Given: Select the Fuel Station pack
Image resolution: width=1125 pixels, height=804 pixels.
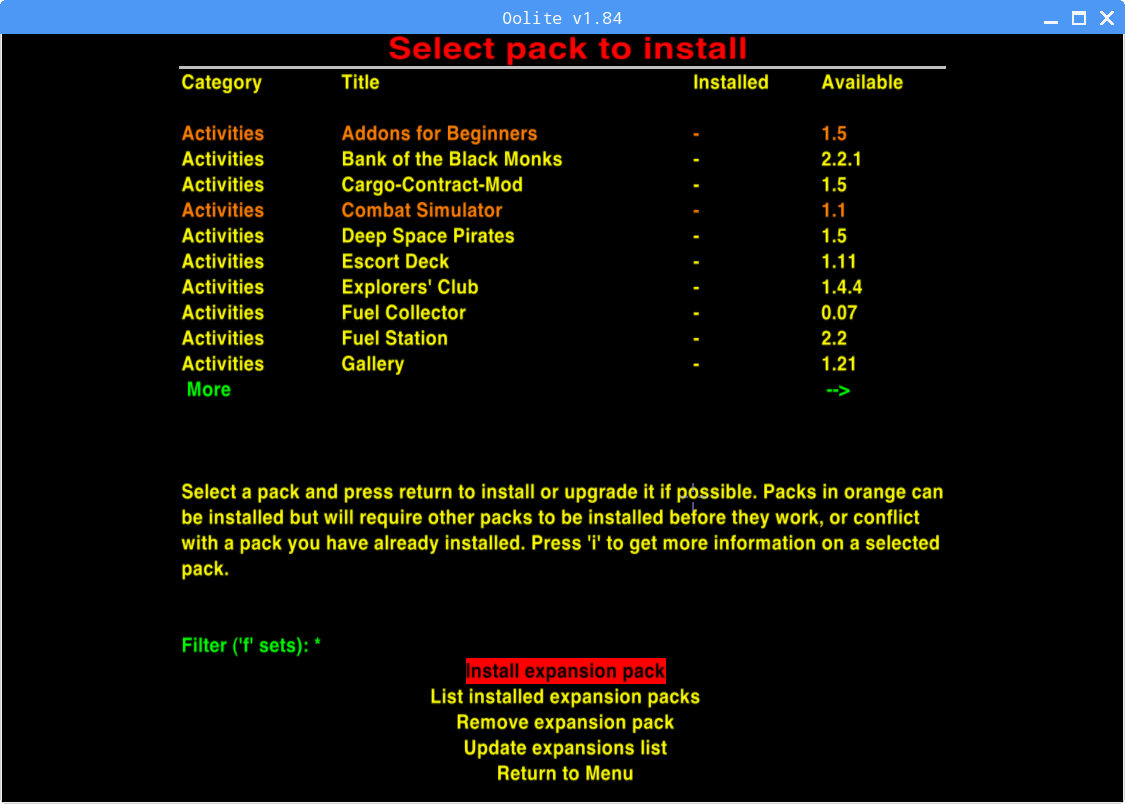Looking at the screenshot, I should [x=395, y=339].
